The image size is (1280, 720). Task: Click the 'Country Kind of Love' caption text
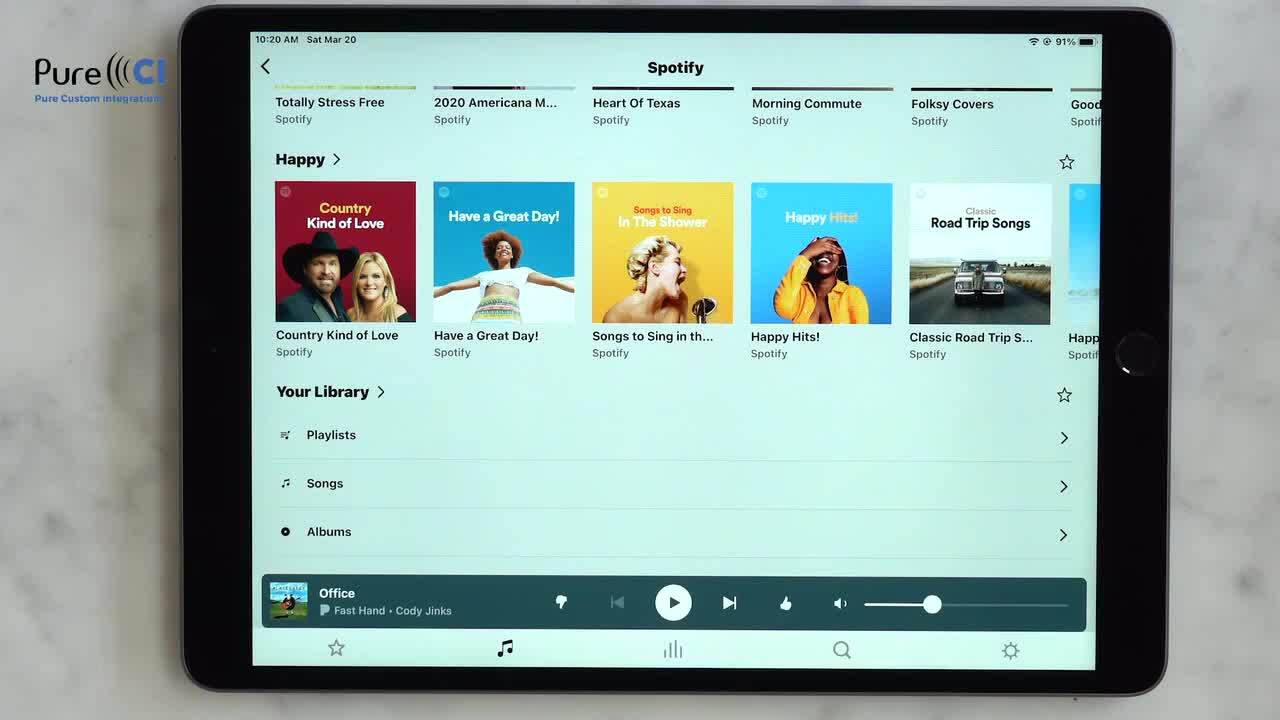pos(337,335)
